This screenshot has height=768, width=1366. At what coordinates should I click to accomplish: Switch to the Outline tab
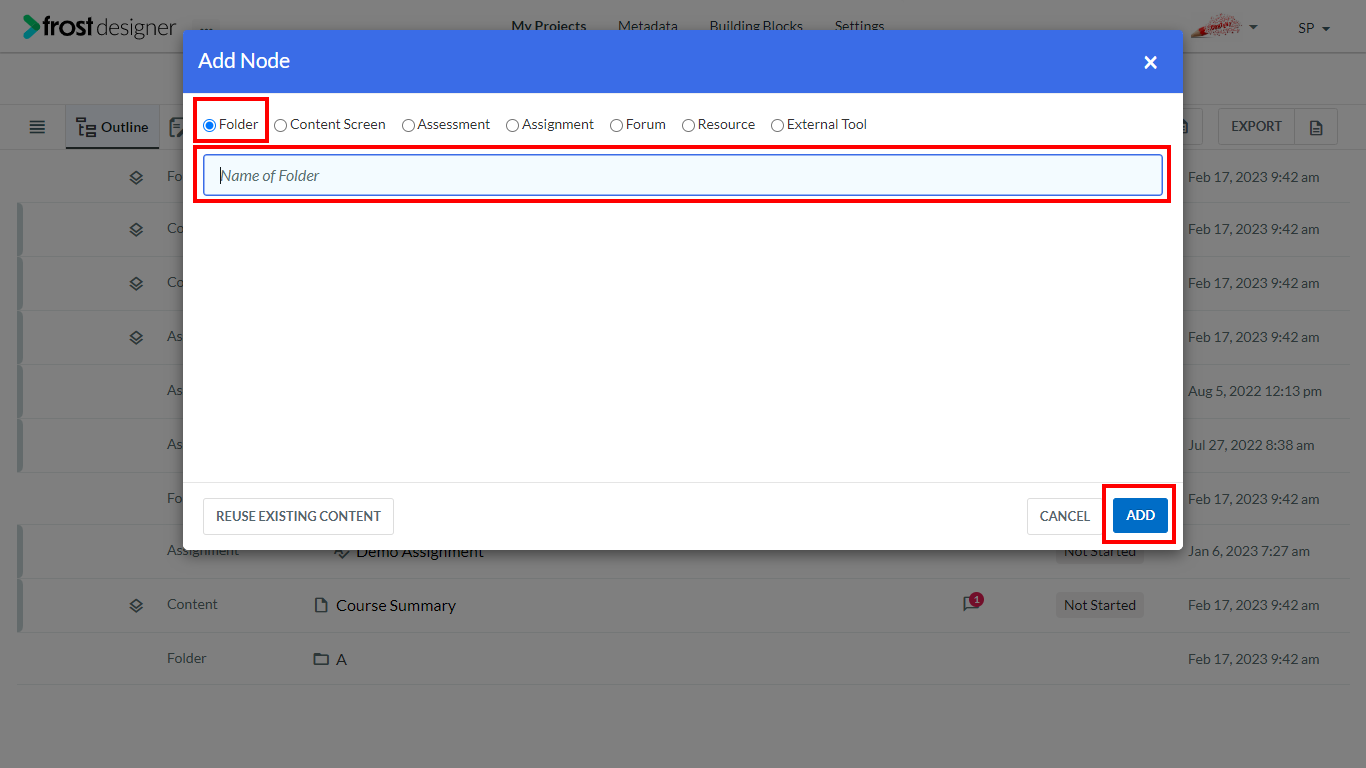113,127
